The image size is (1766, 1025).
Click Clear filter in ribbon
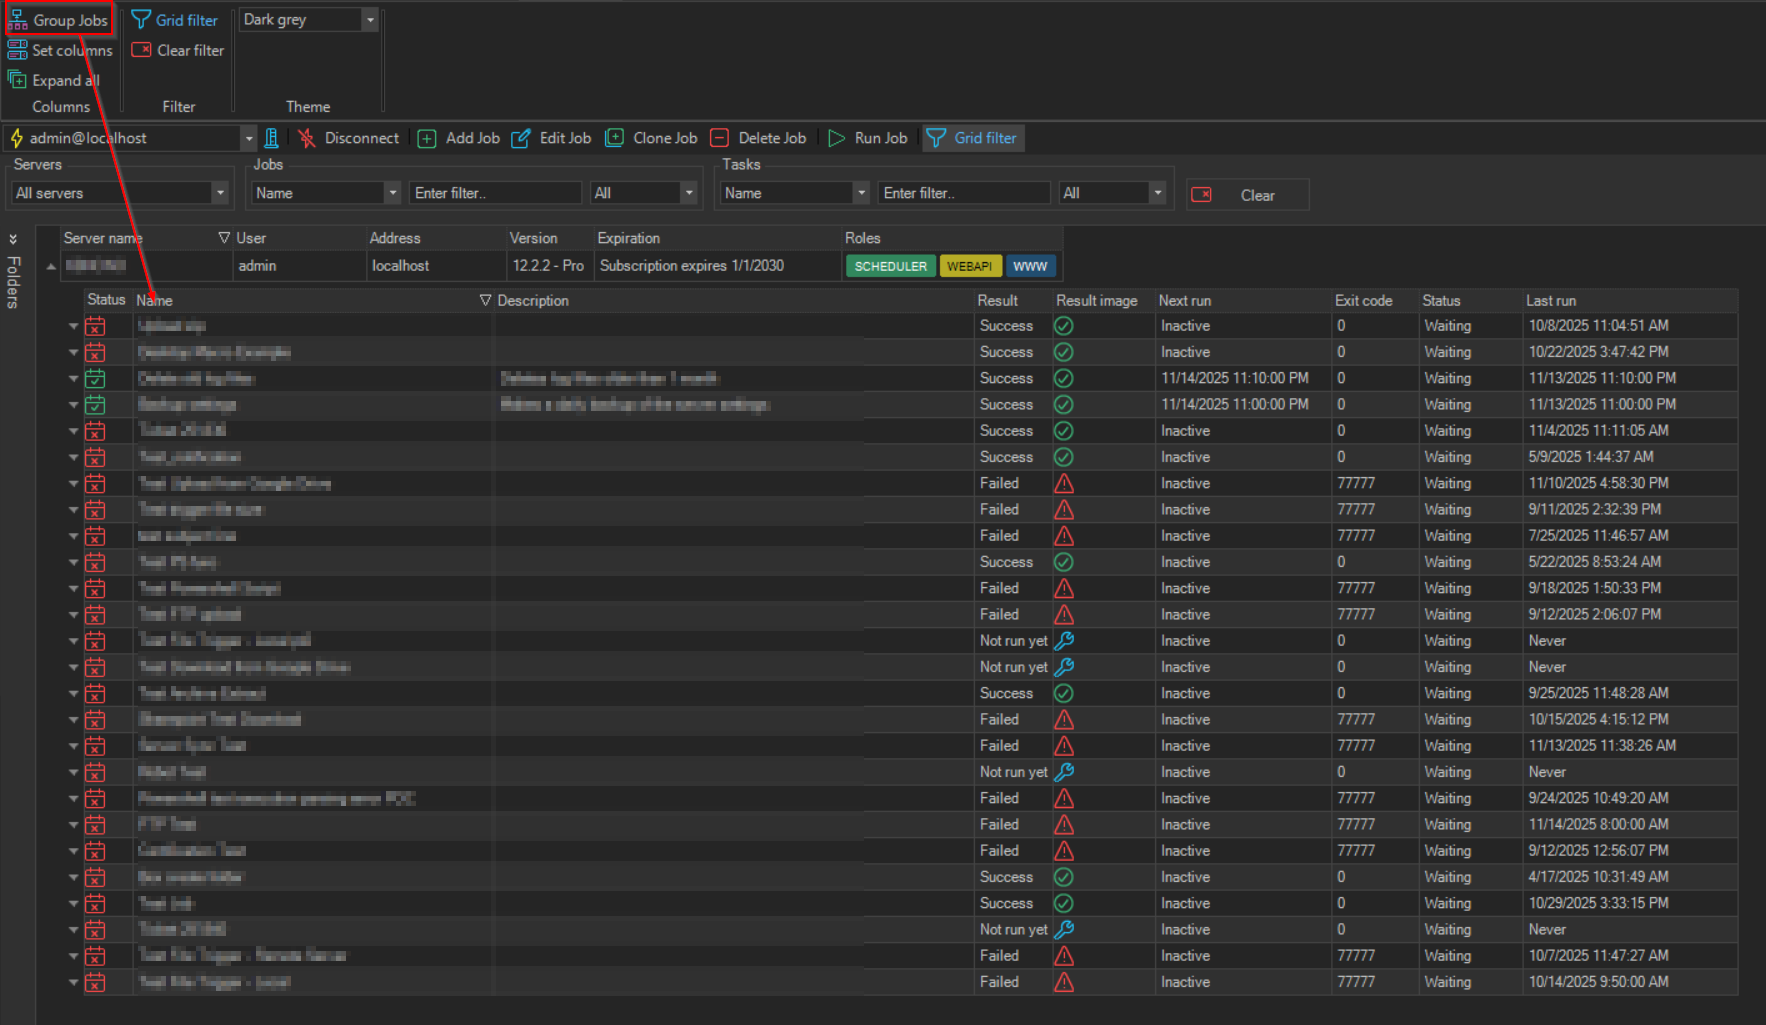click(x=178, y=50)
